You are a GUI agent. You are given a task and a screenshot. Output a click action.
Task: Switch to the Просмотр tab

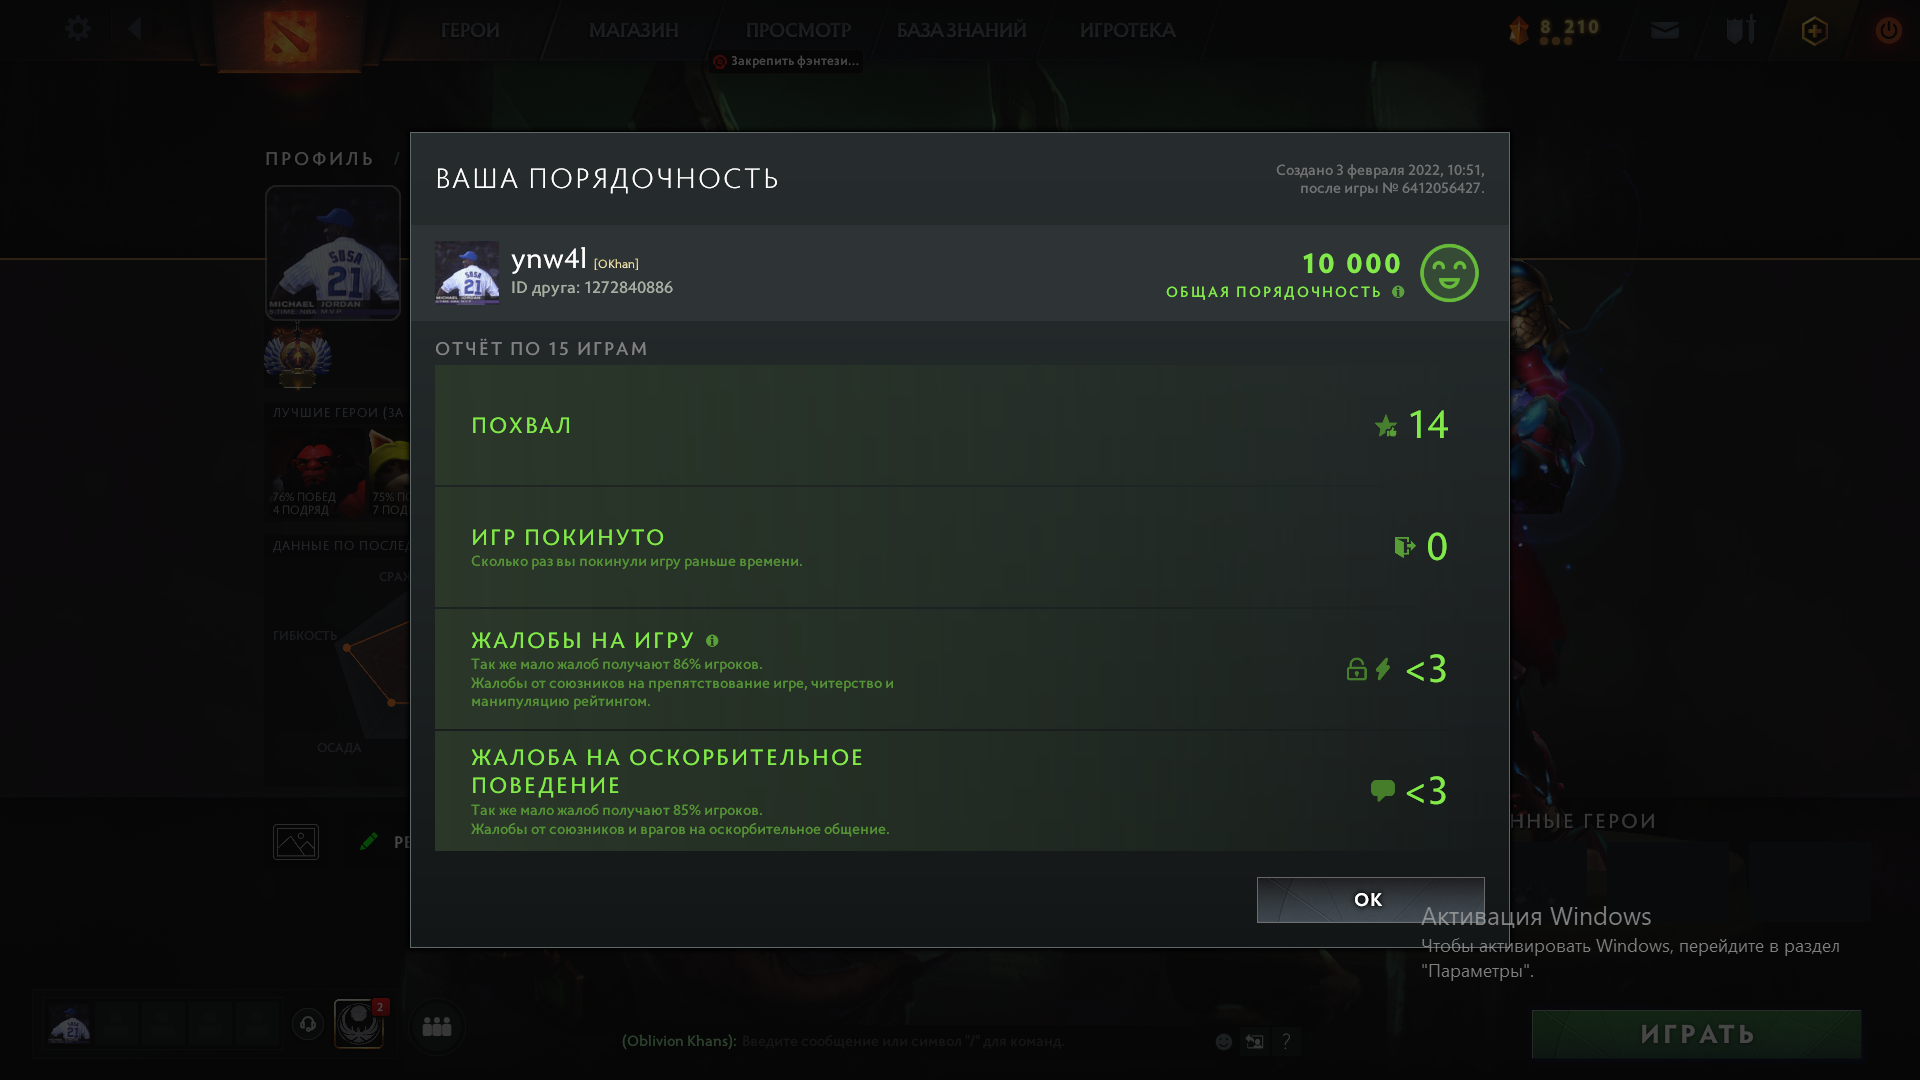798,31
